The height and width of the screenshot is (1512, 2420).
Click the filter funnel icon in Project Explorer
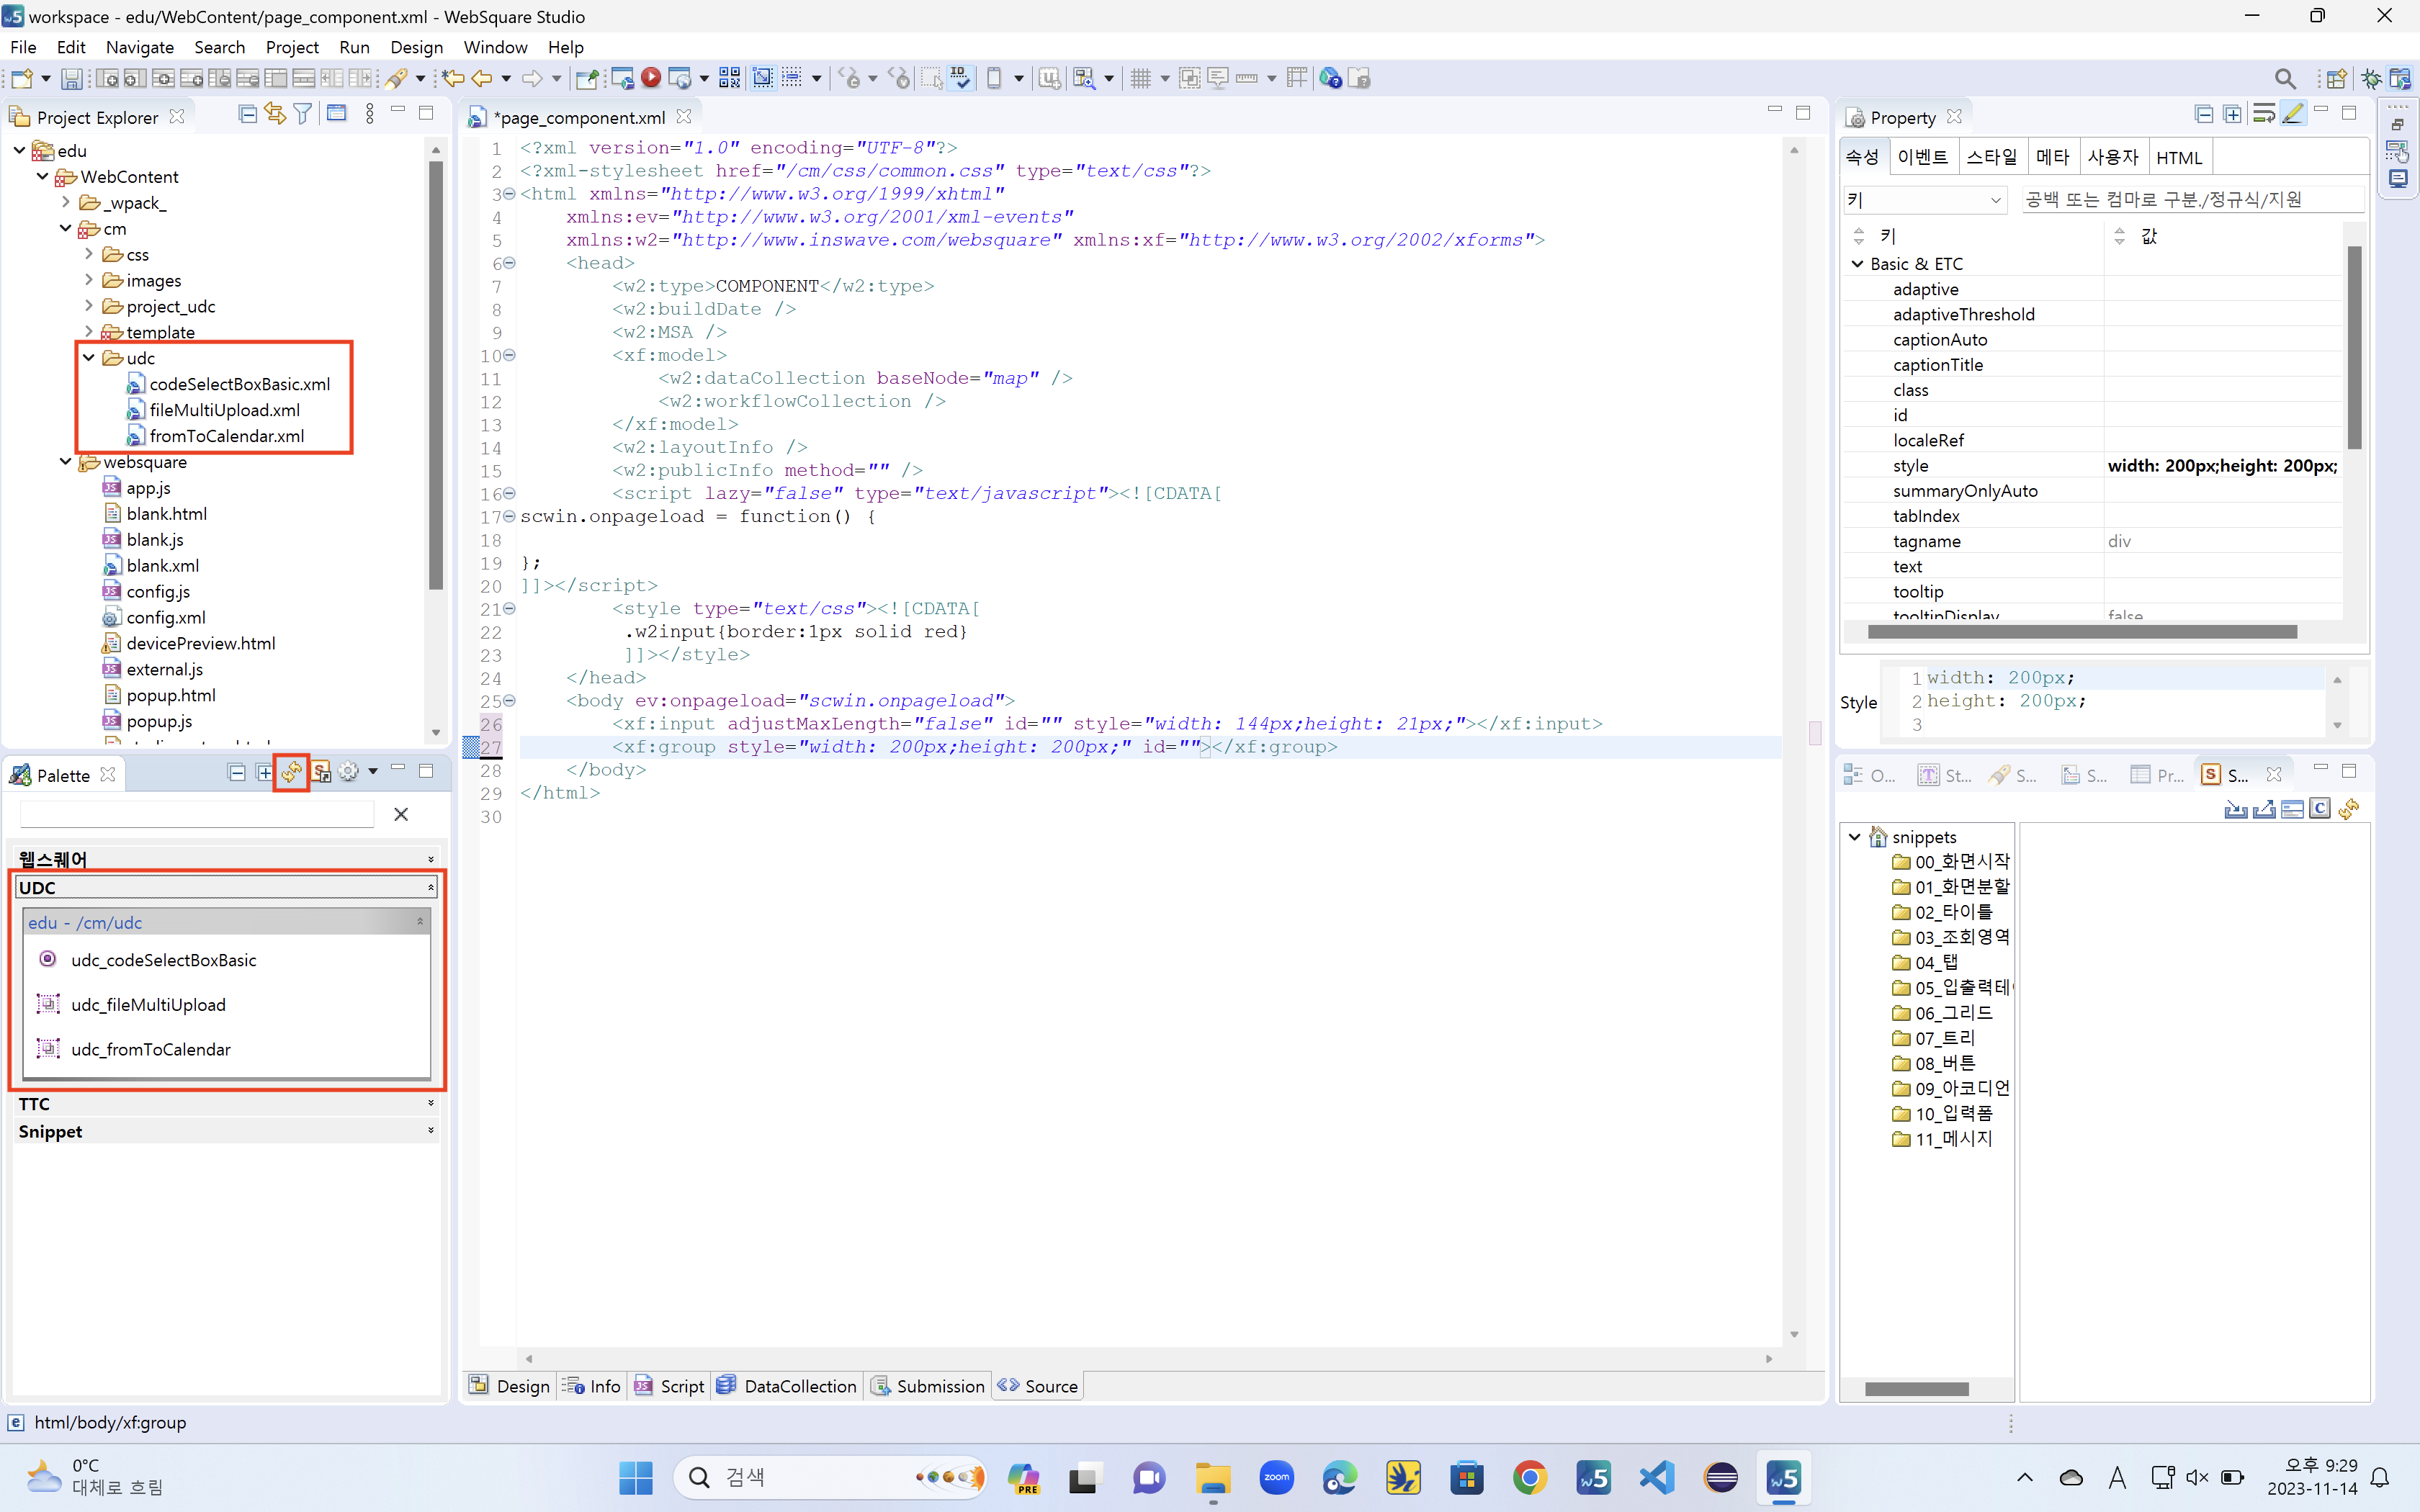pyautogui.click(x=302, y=114)
